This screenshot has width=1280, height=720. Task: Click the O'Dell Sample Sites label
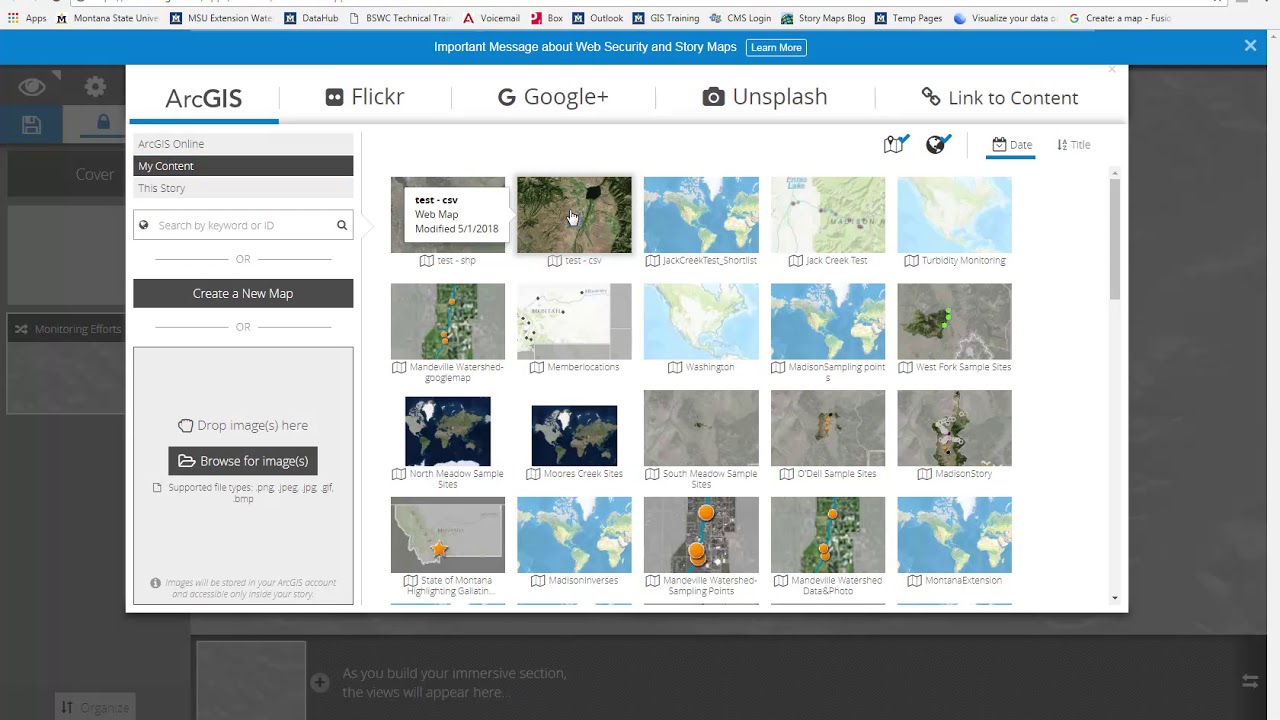pos(836,474)
